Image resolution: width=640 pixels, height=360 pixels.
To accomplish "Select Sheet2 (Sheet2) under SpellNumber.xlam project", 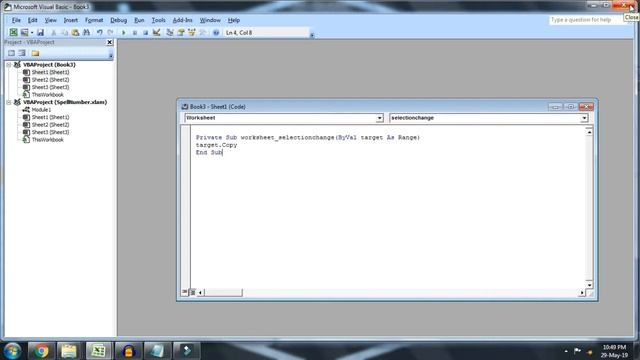I will pos(50,124).
